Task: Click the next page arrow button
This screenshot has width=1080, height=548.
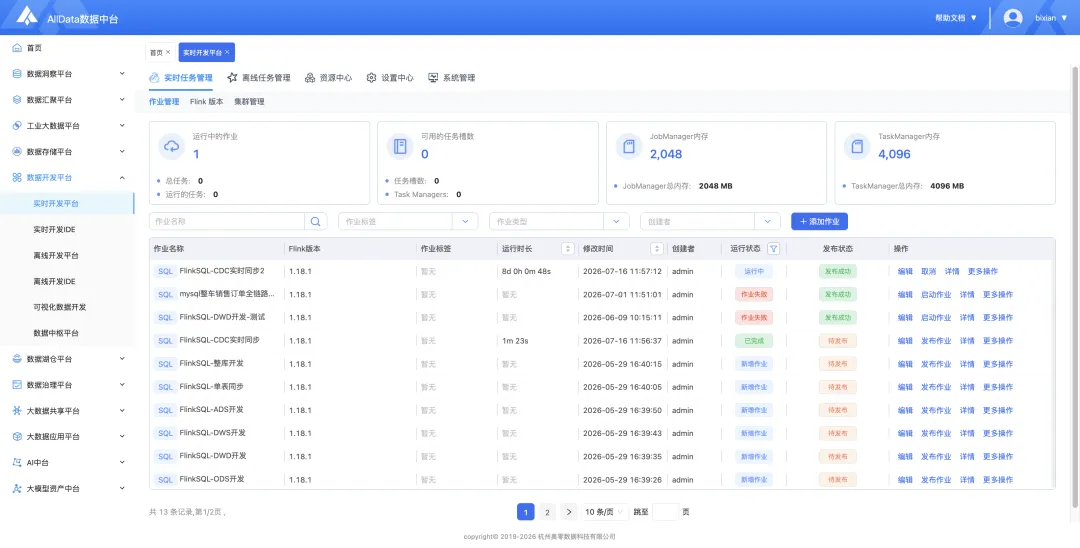Action: point(568,512)
